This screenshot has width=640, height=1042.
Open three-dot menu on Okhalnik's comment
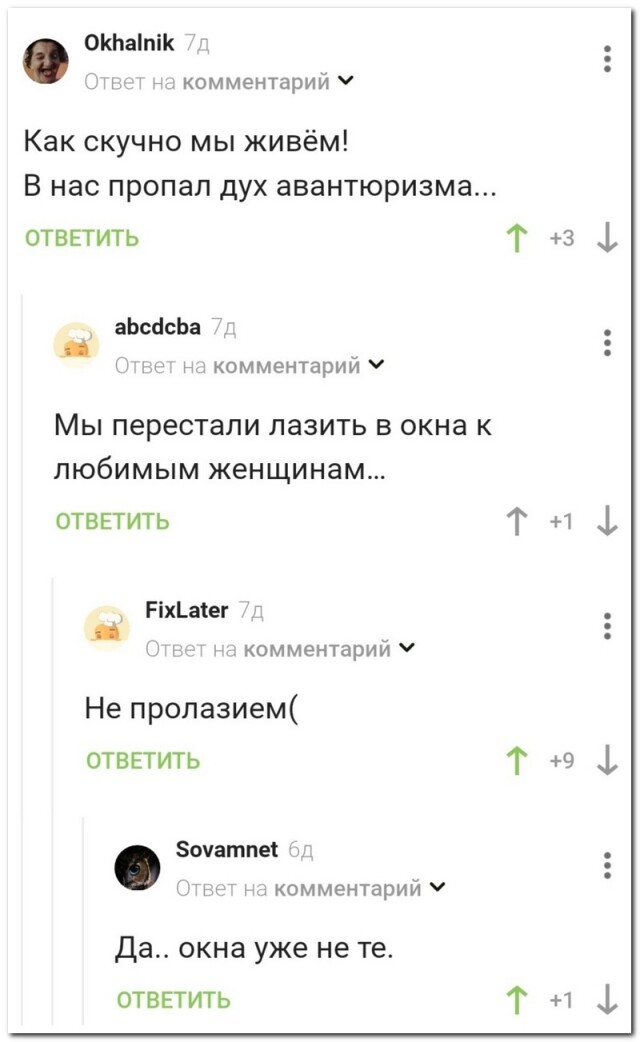(608, 59)
